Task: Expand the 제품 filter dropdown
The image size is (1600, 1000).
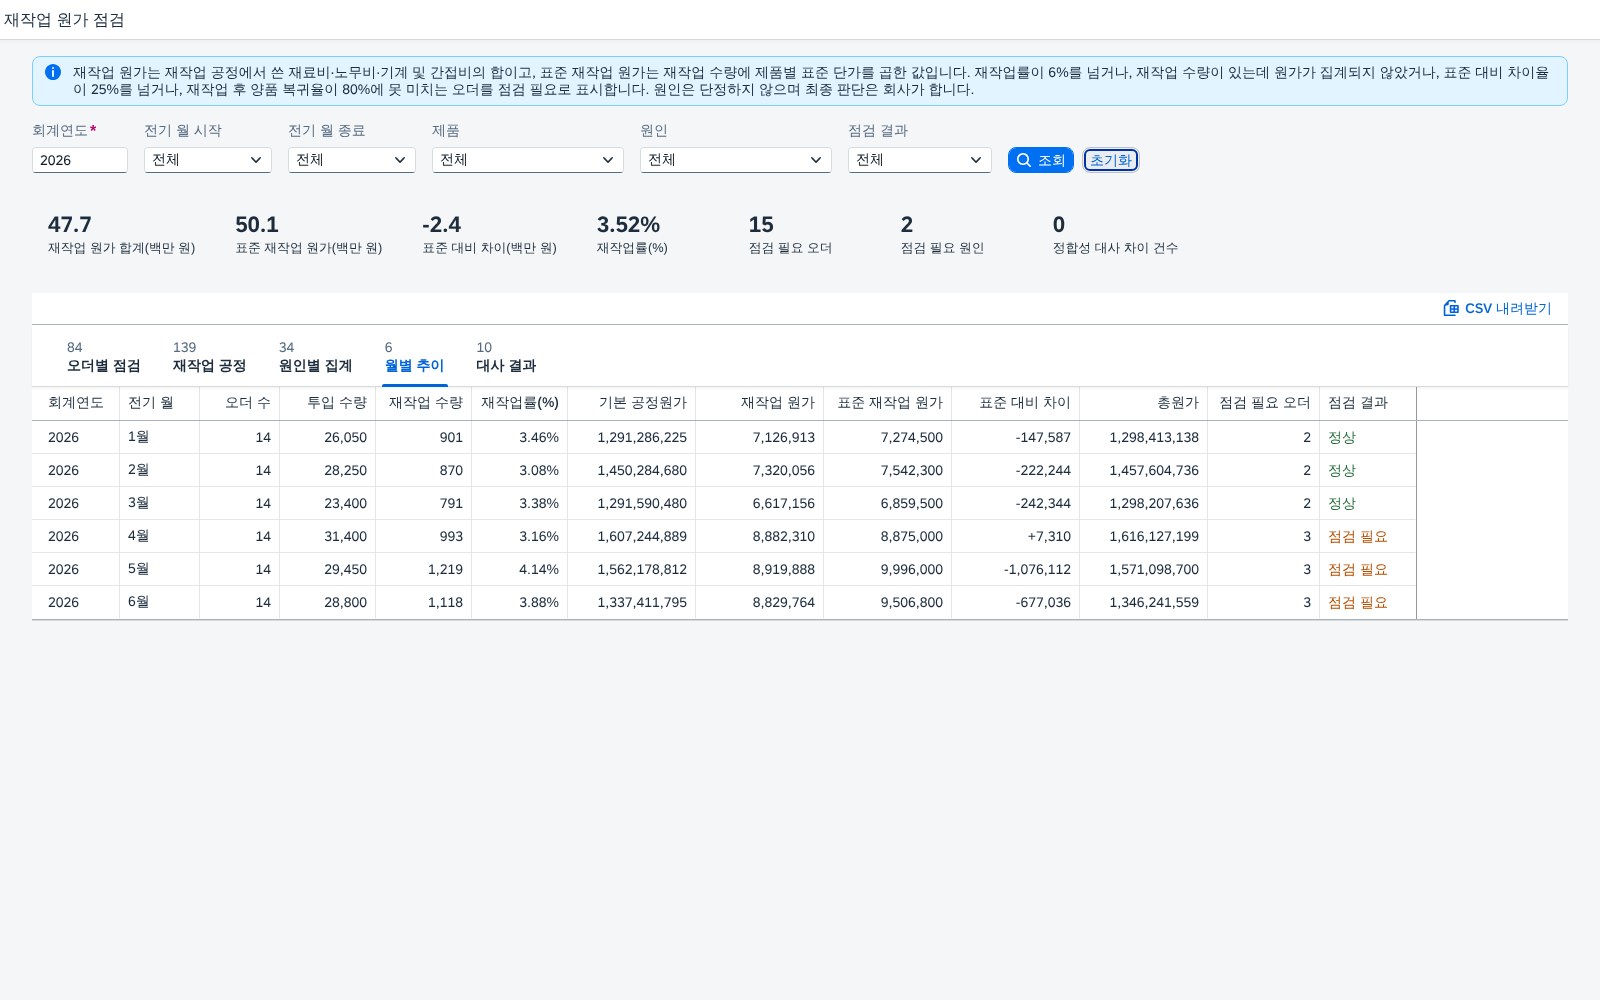Action: click(x=528, y=160)
